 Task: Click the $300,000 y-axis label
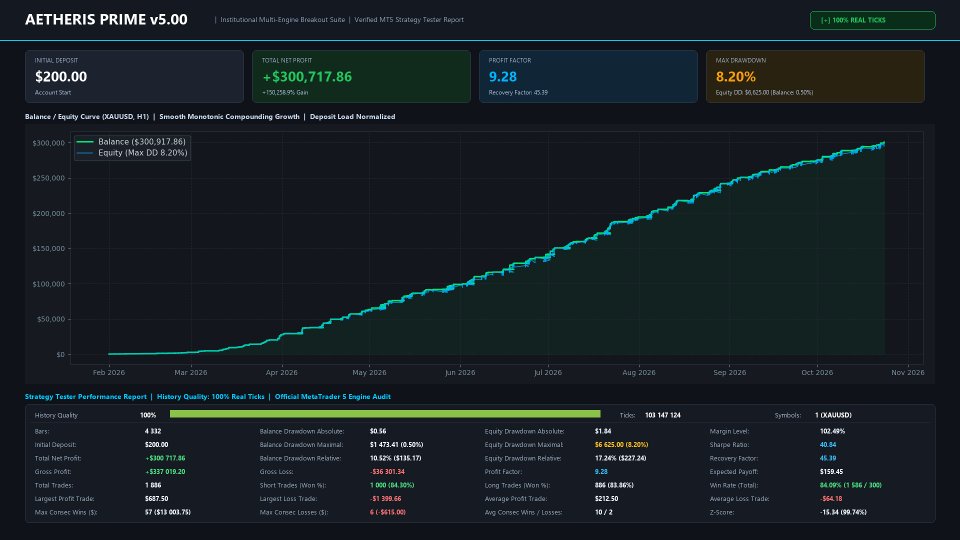point(48,143)
